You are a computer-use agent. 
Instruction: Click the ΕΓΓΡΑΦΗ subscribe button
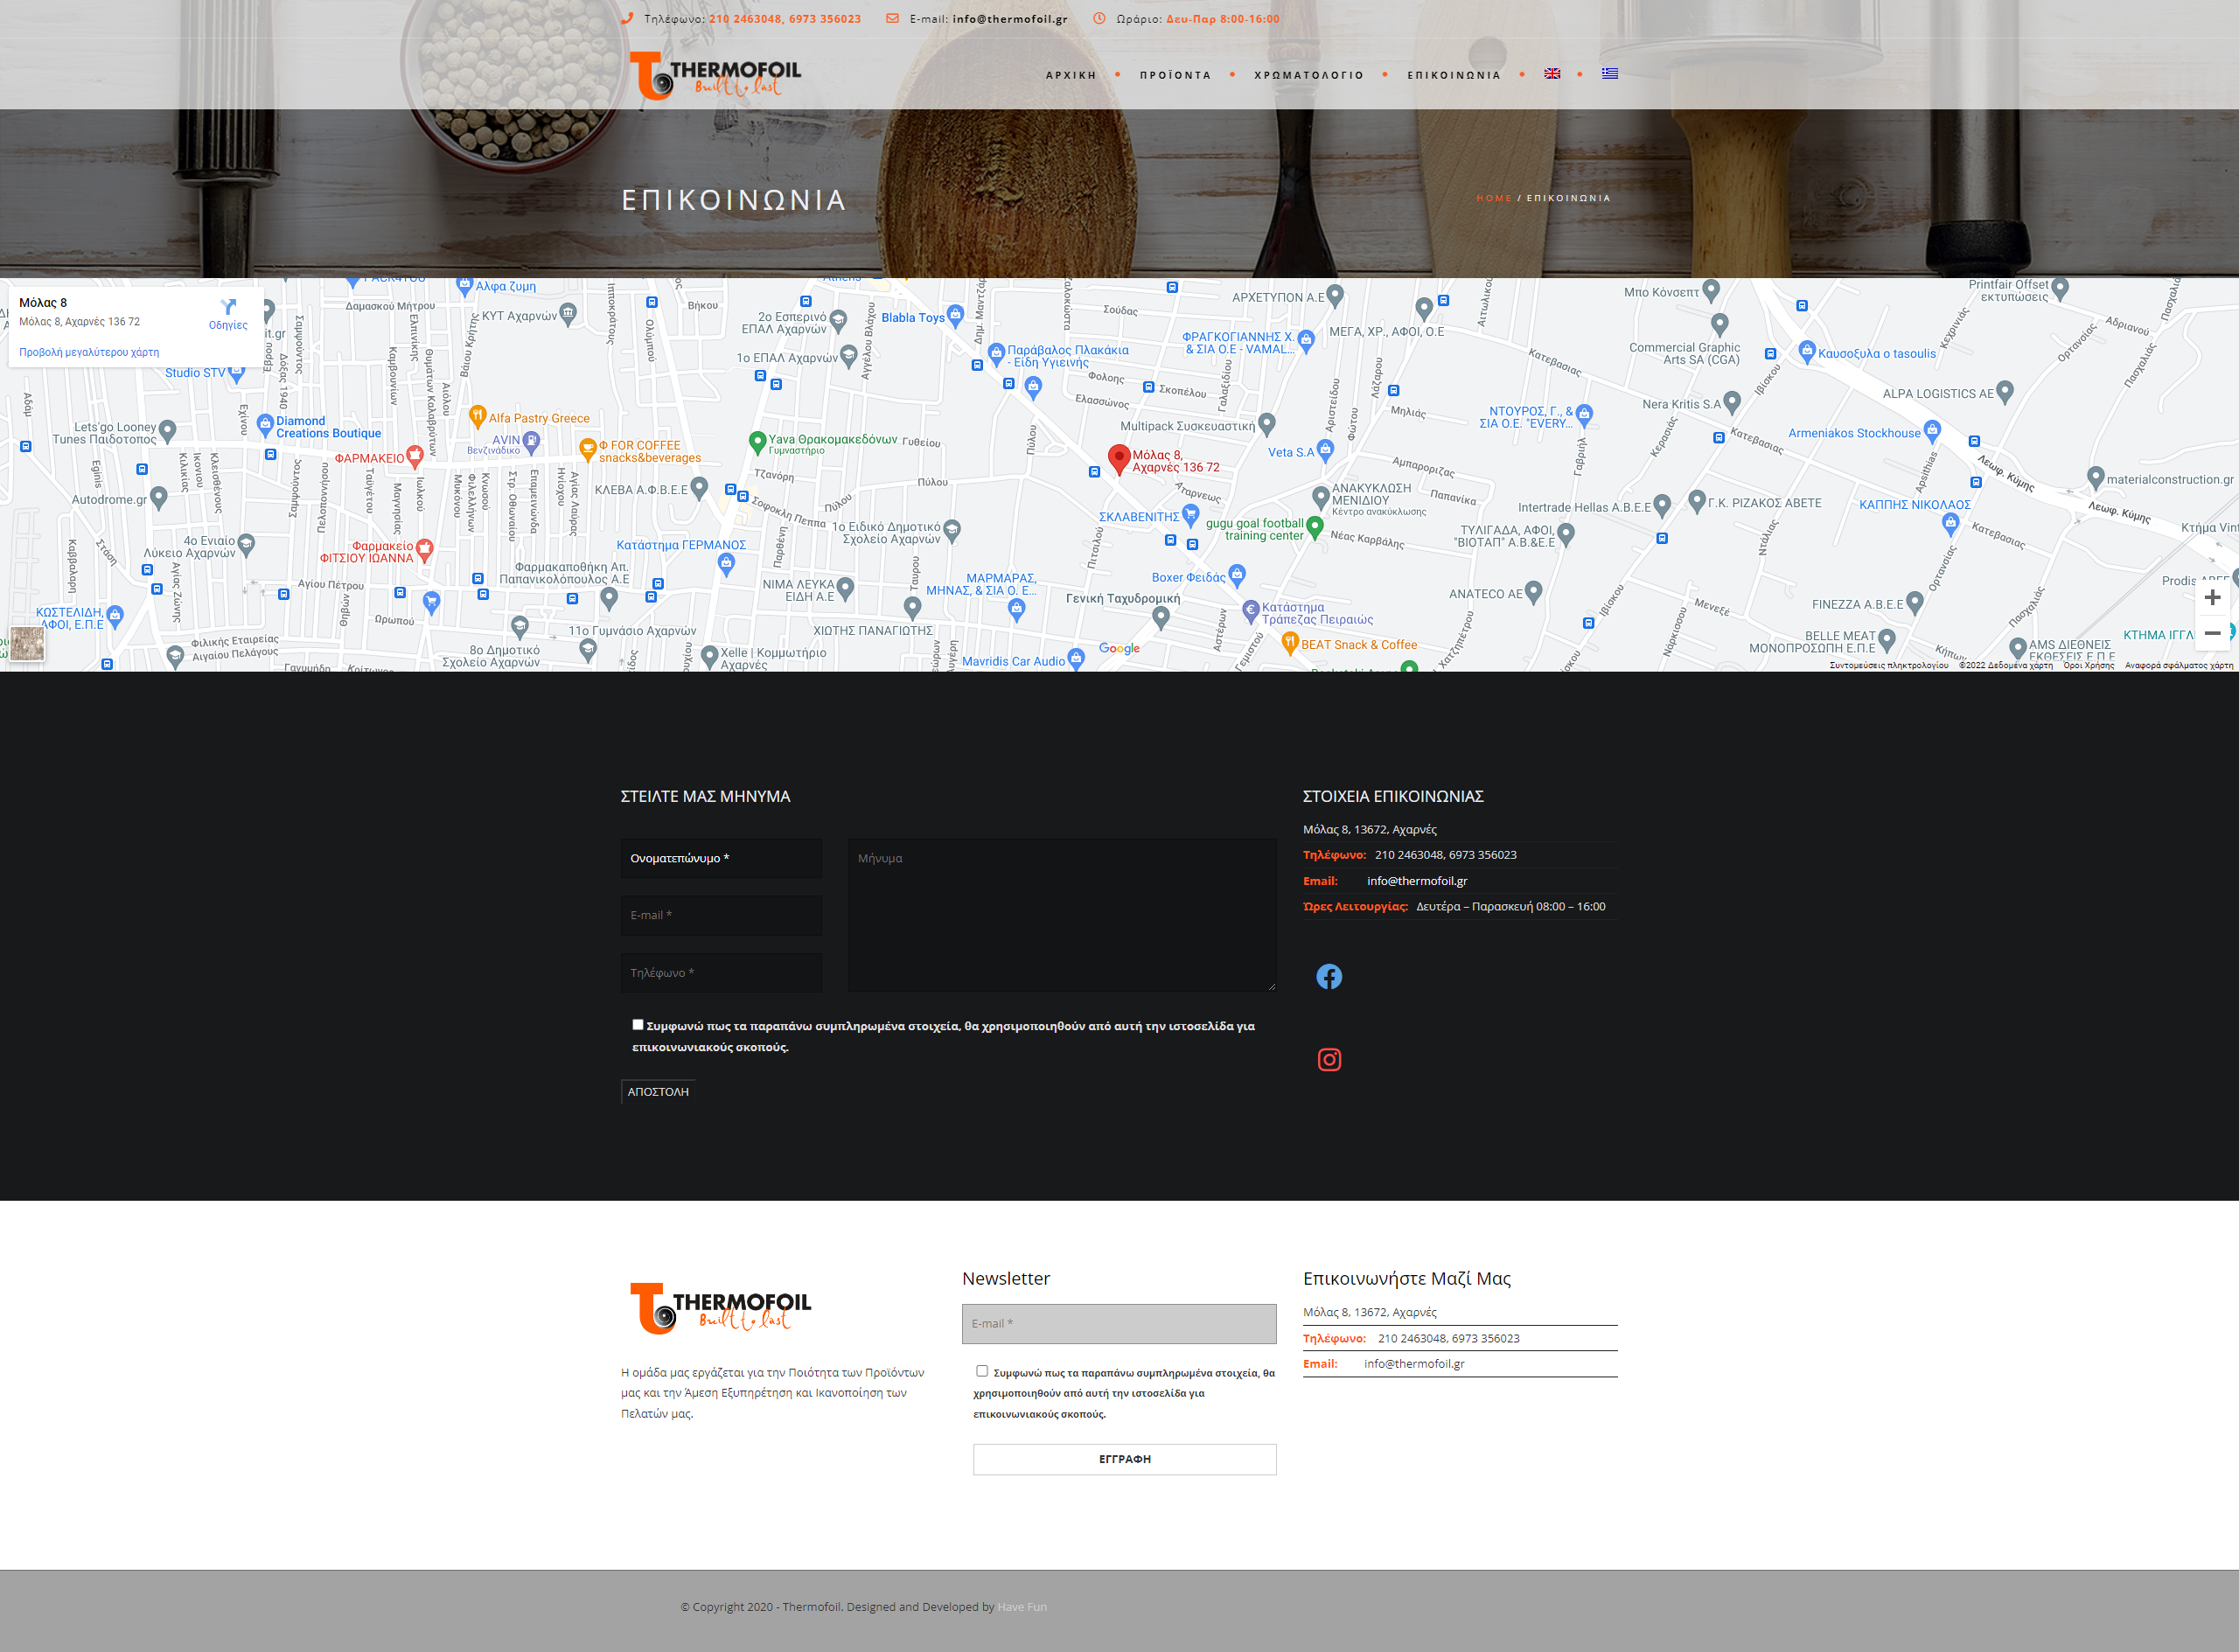click(1125, 1459)
